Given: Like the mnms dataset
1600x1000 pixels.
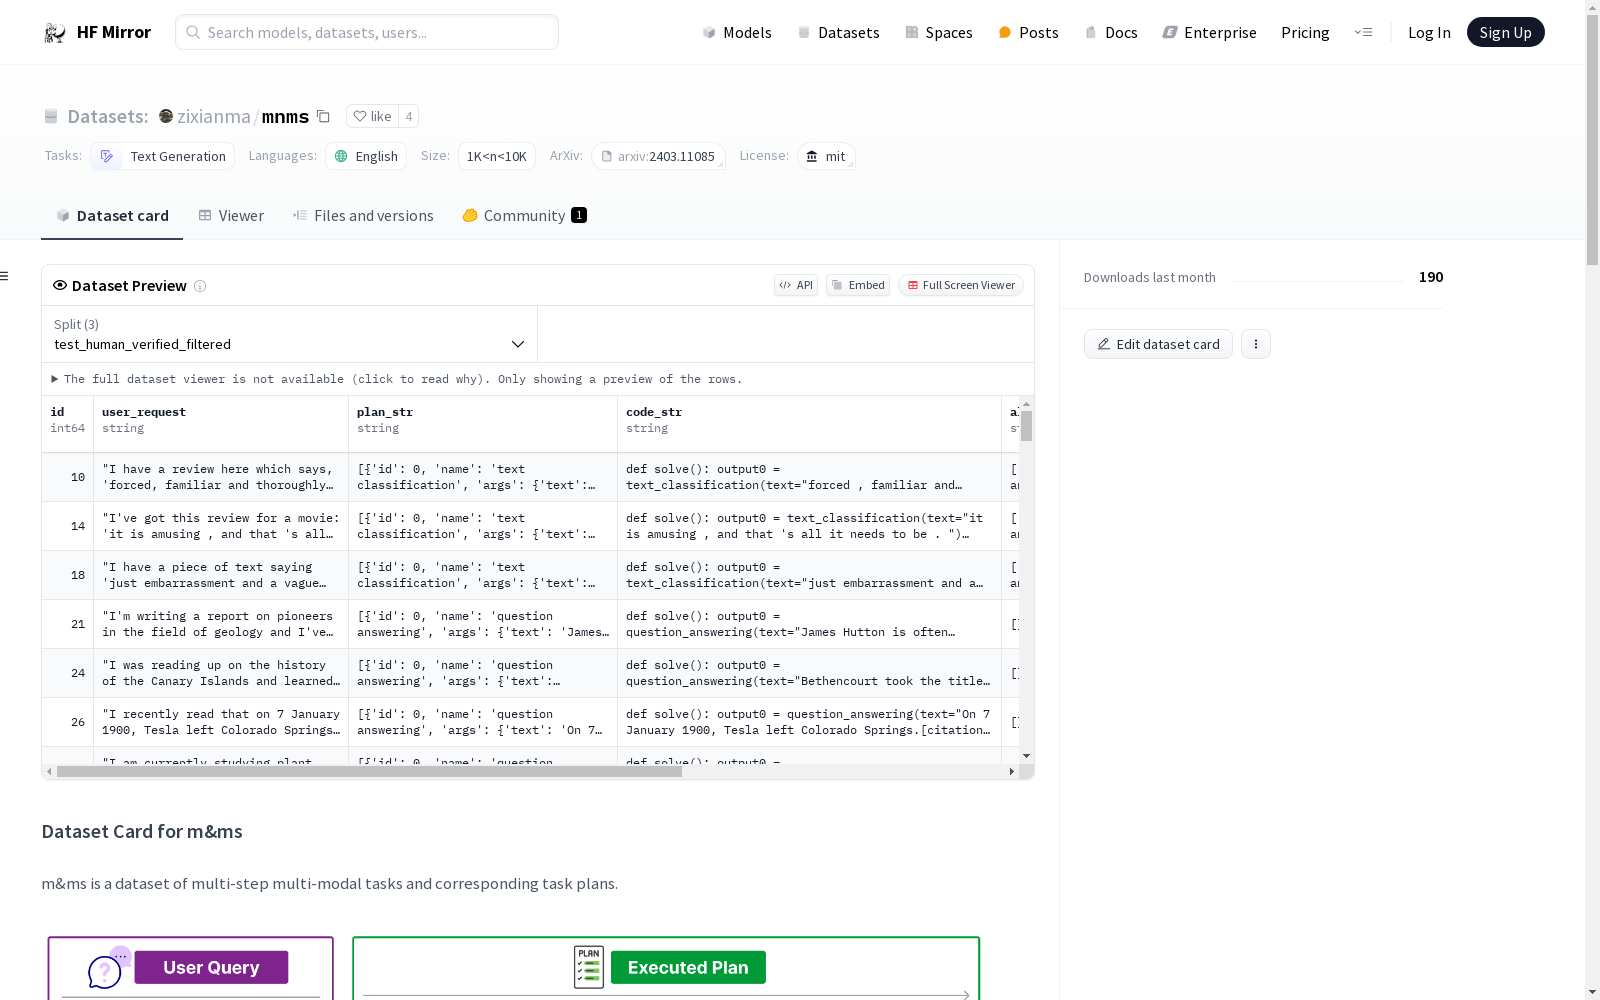Looking at the screenshot, I should pyautogui.click(x=372, y=116).
